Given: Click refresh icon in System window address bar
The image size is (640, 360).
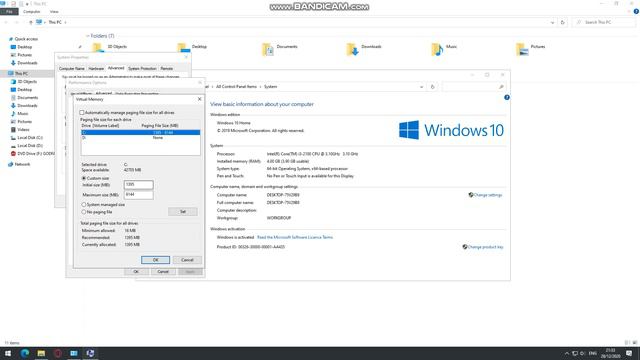Looking at the screenshot, I should pyautogui.click(x=432, y=87).
